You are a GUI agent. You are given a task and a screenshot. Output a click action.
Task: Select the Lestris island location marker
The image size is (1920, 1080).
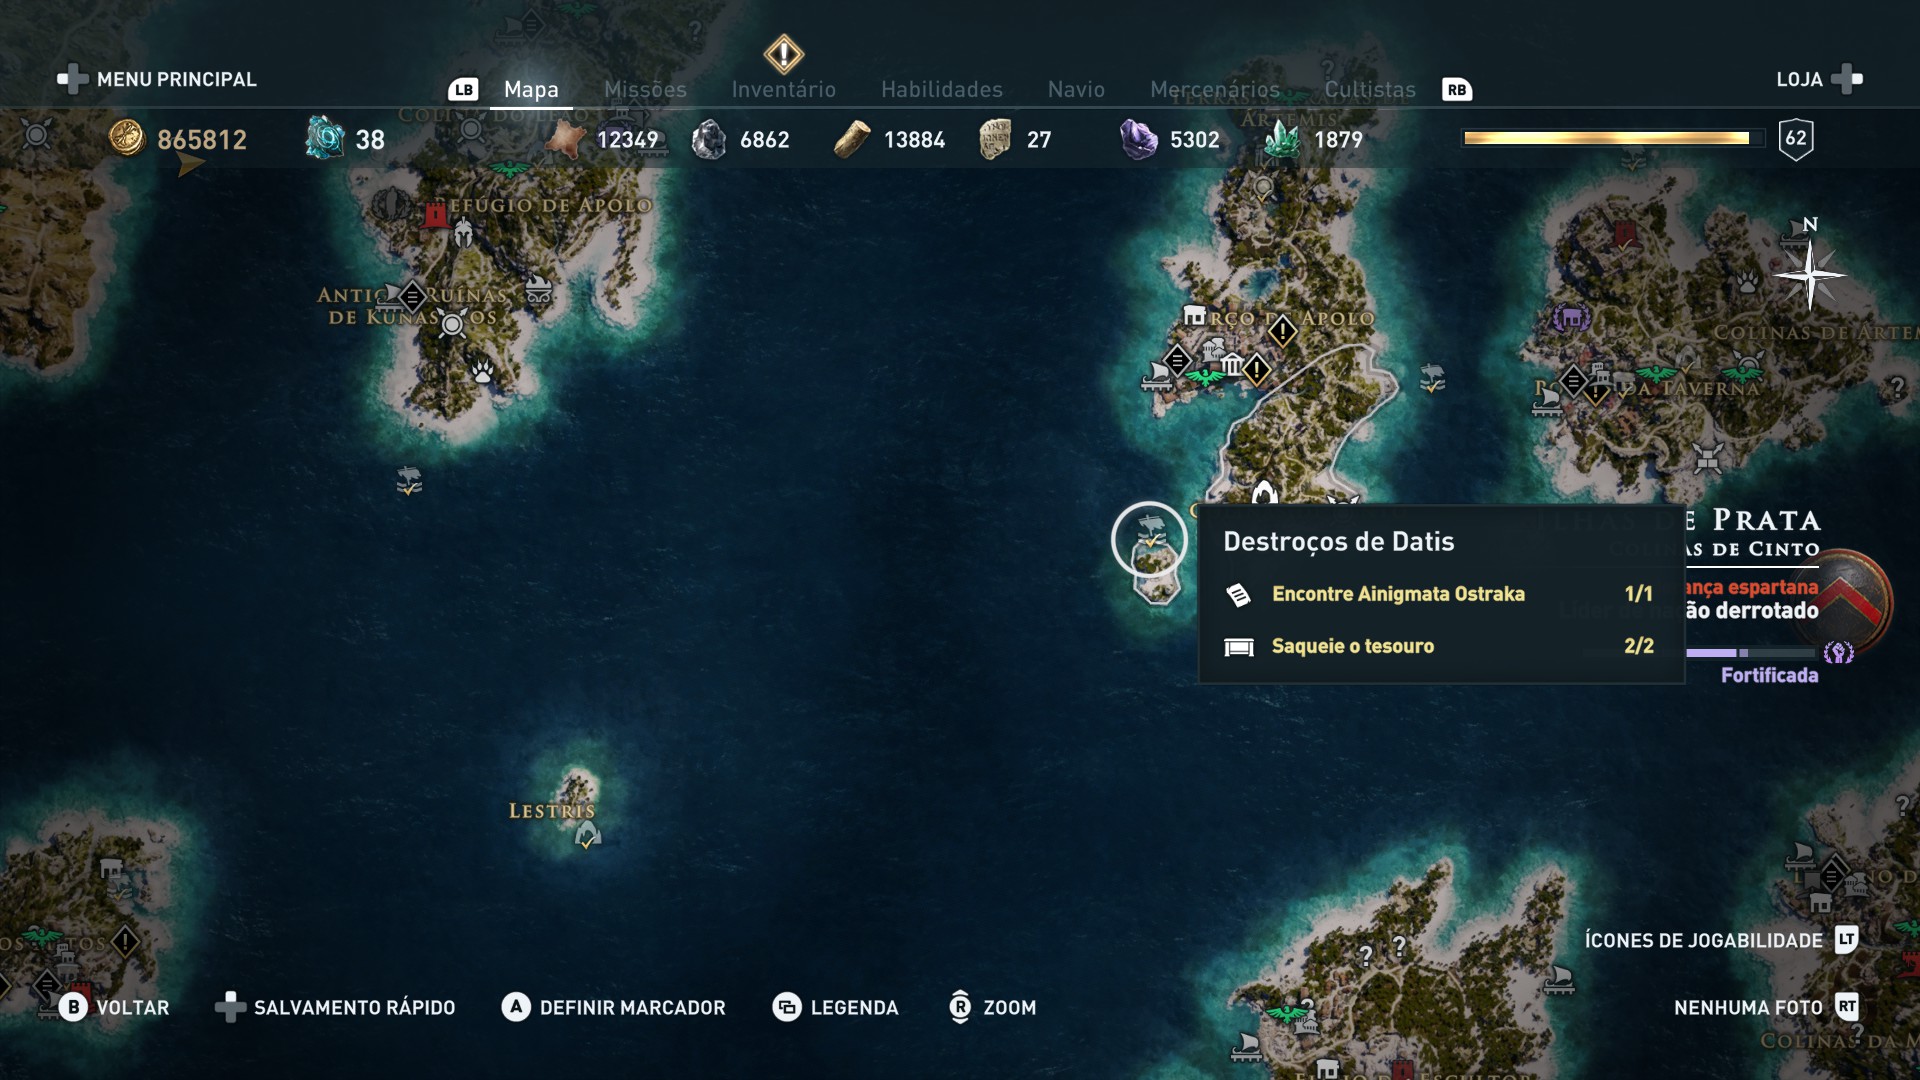tap(587, 835)
